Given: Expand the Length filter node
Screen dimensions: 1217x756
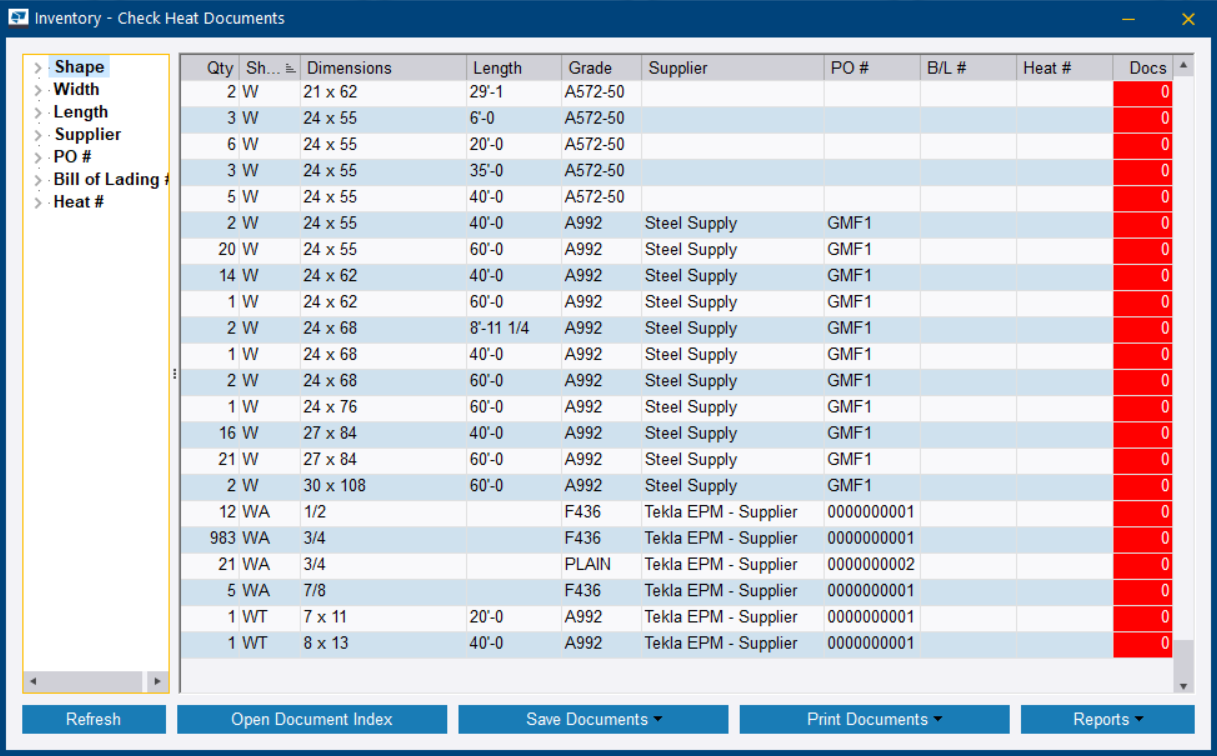Looking at the screenshot, I should 37,111.
